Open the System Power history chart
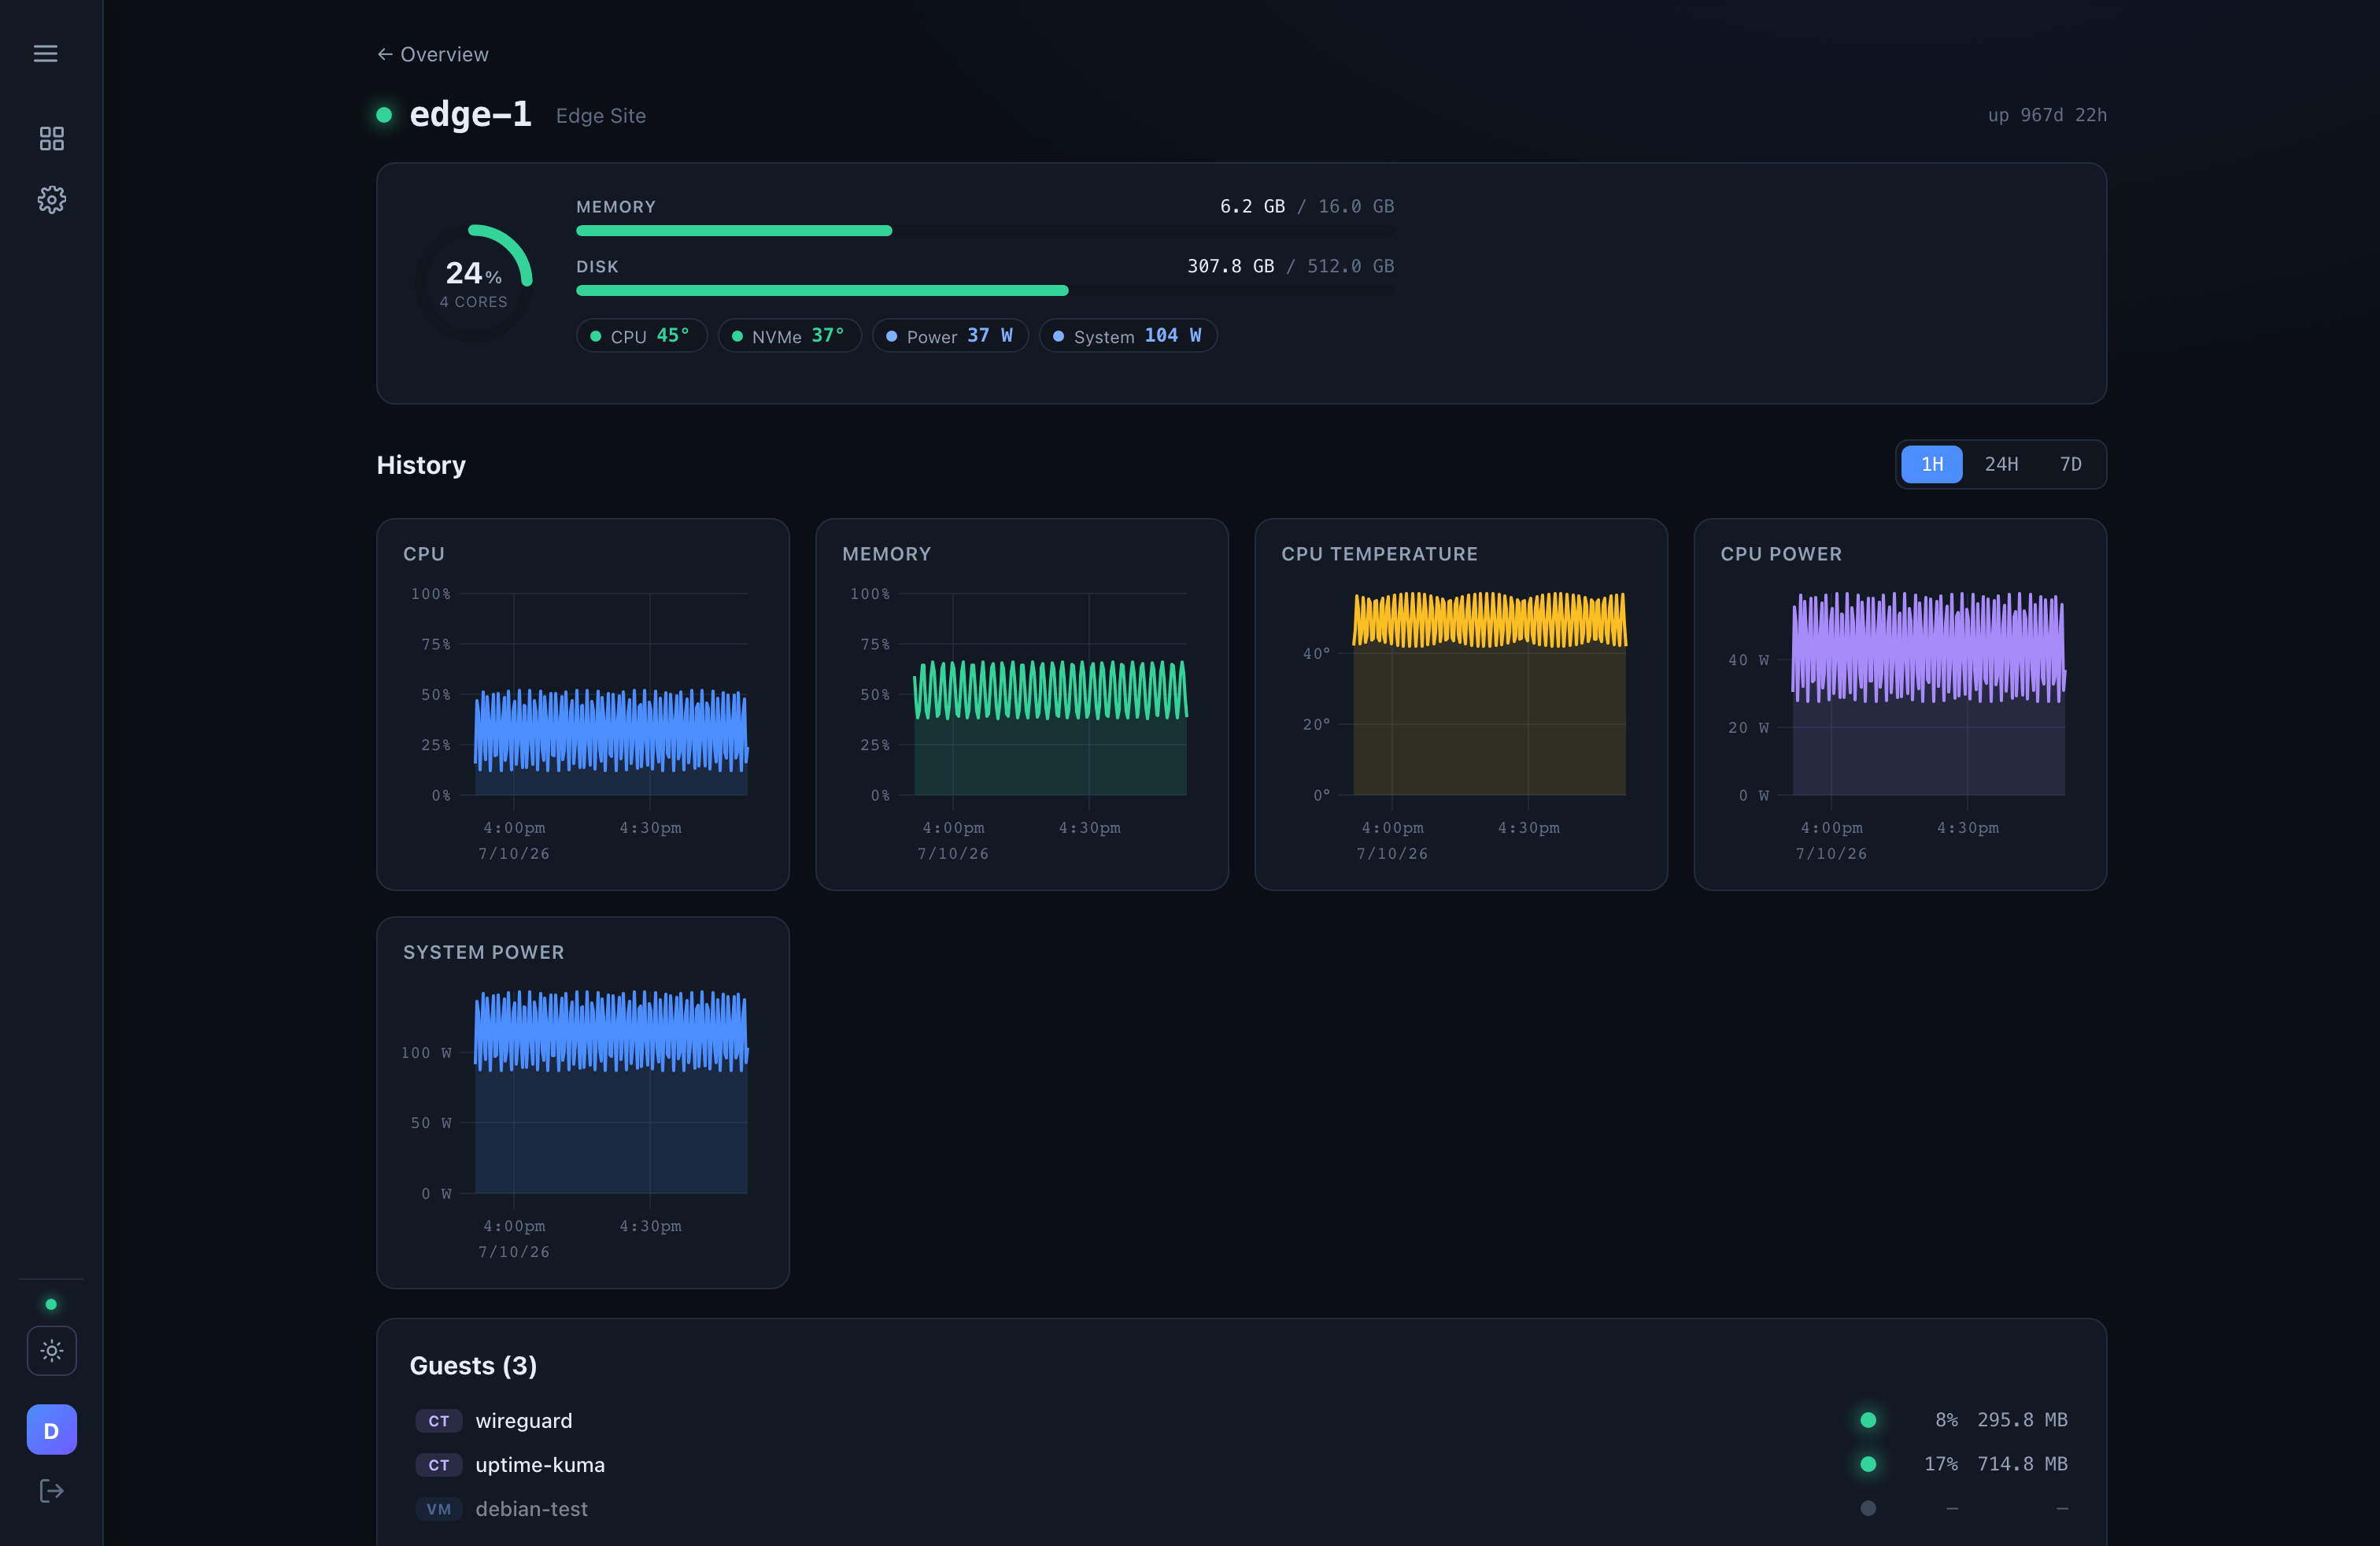Screen dimensions: 2380x1546 pyautogui.click(x=583, y=1102)
